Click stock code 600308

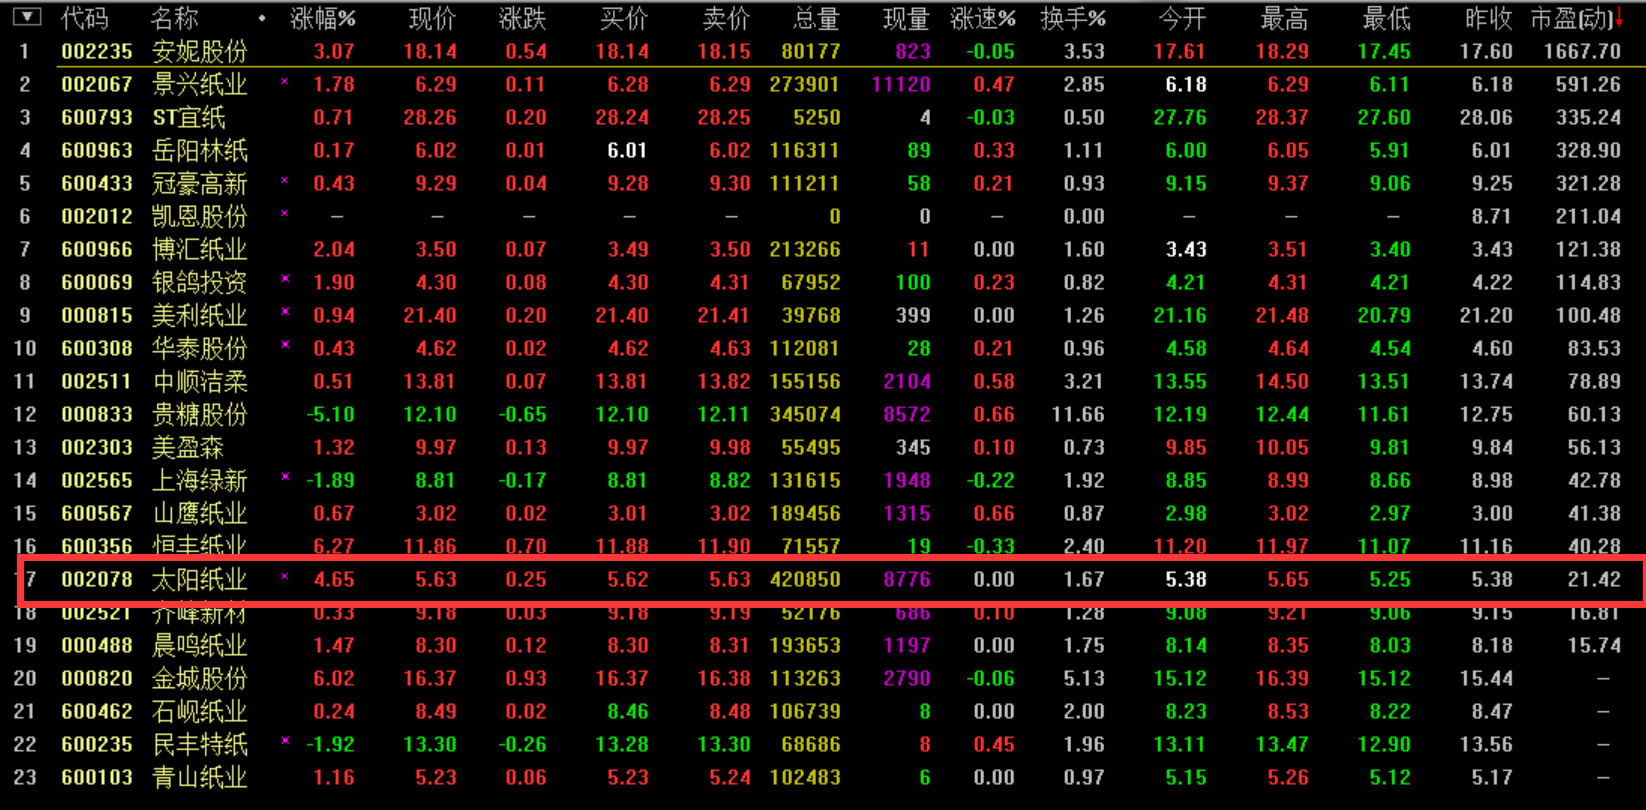click(x=97, y=348)
